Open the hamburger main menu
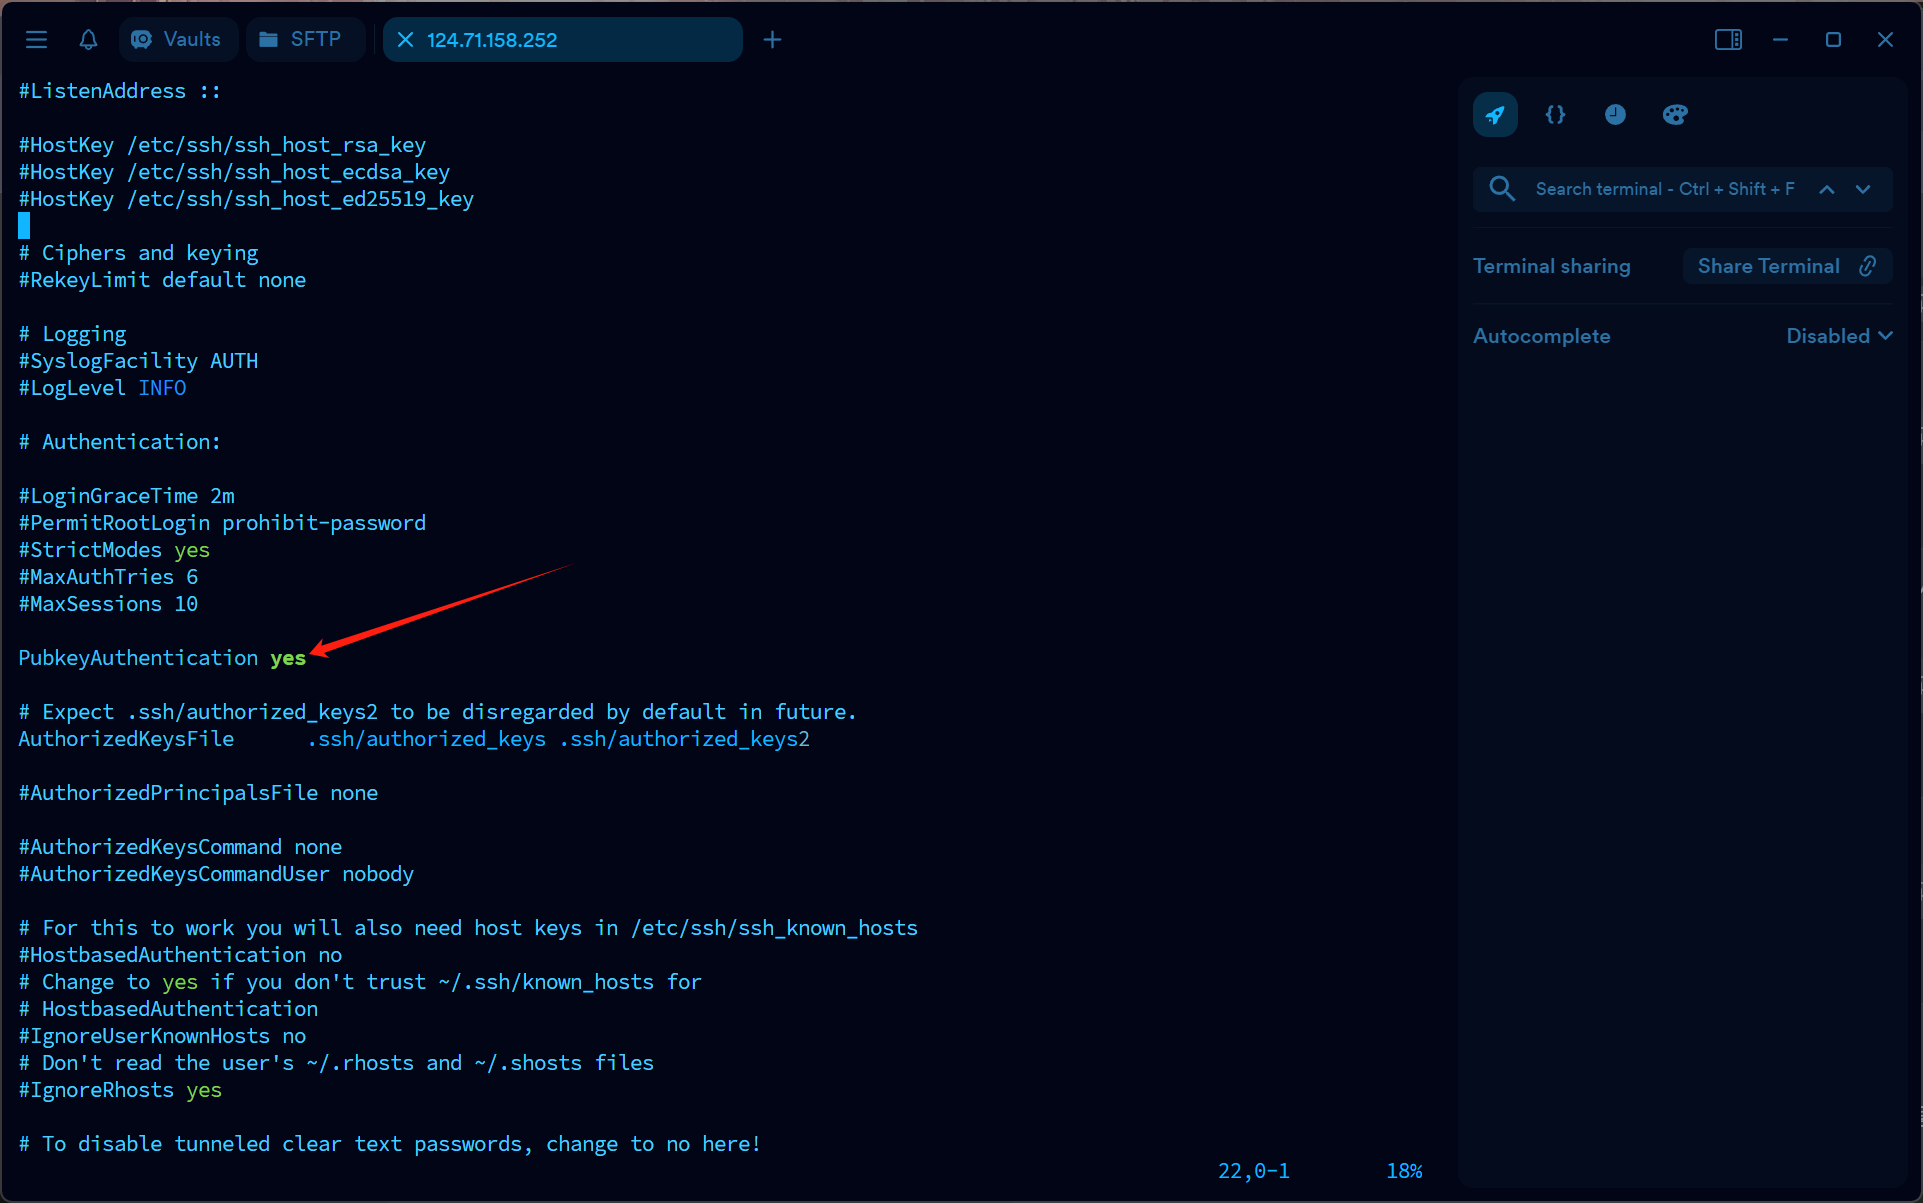Image resolution: width=1923 pixels, height=1203 pixels. click(37, 40)
